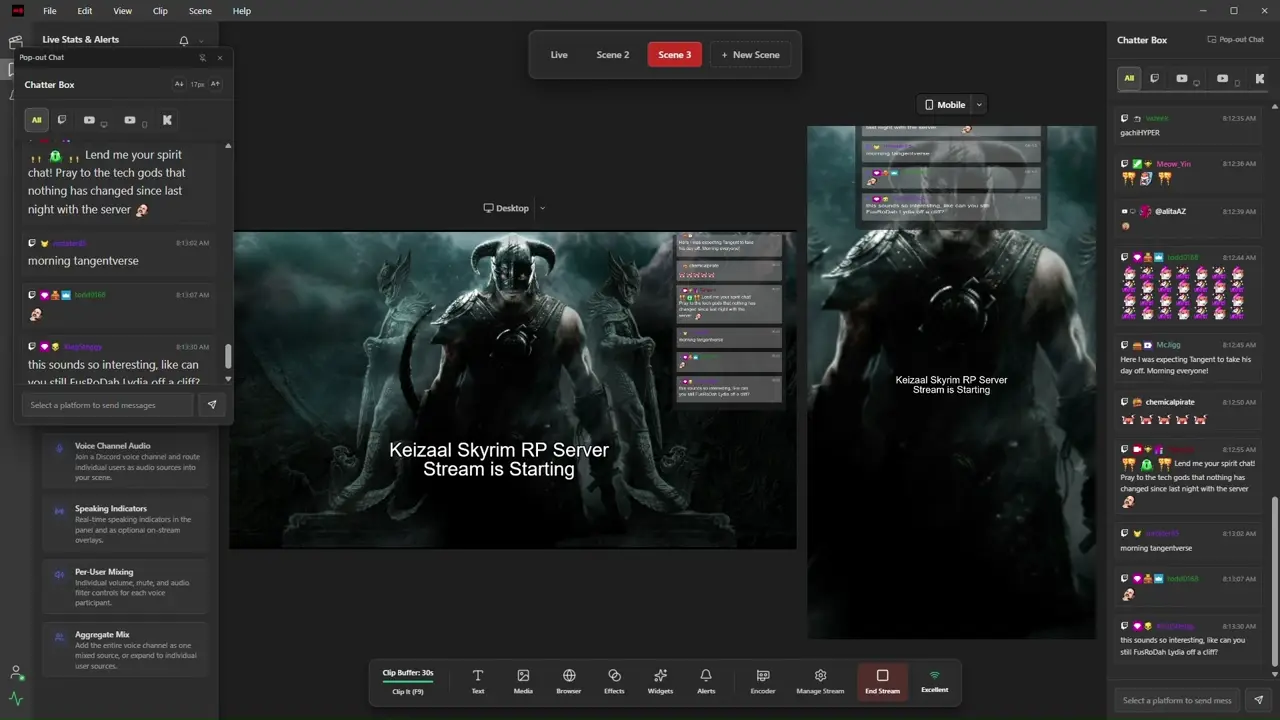Viewport: 1280px width, 720px height.
Task: Click the End Stream button
Action: 883,681
